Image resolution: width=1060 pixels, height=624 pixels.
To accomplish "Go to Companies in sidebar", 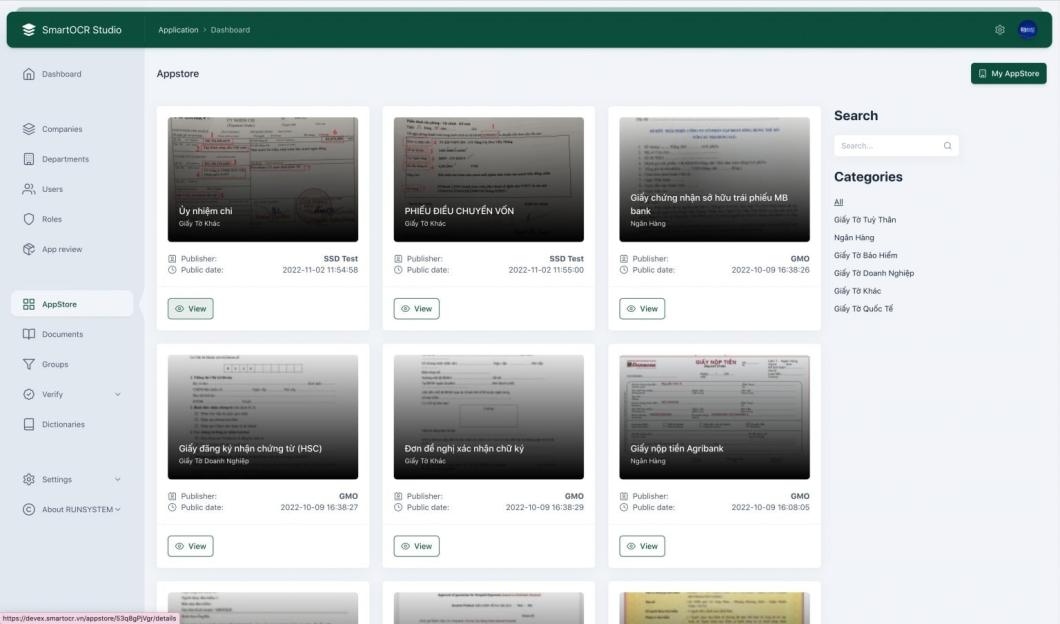I will 62,129.
